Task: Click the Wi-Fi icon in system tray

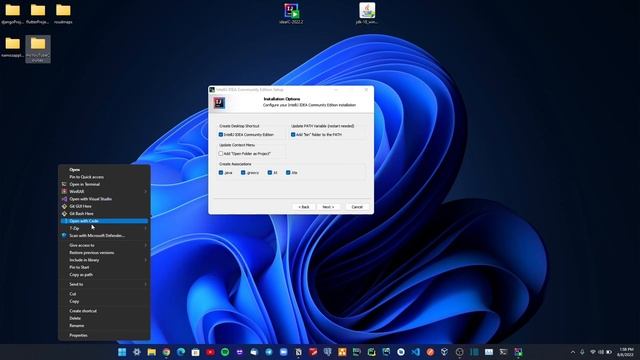Action: point(593,352)
